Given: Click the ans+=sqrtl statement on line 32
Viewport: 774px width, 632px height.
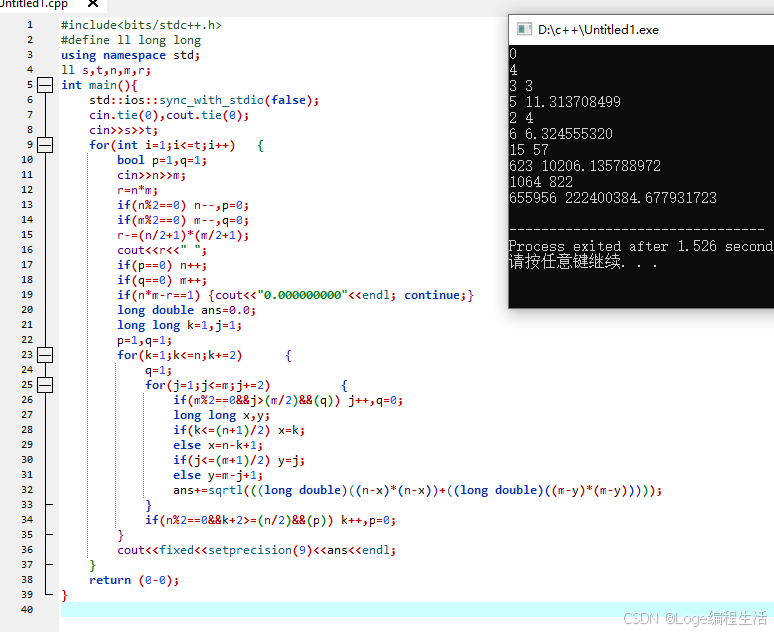Looking at the screenshot, I should 417,490.
